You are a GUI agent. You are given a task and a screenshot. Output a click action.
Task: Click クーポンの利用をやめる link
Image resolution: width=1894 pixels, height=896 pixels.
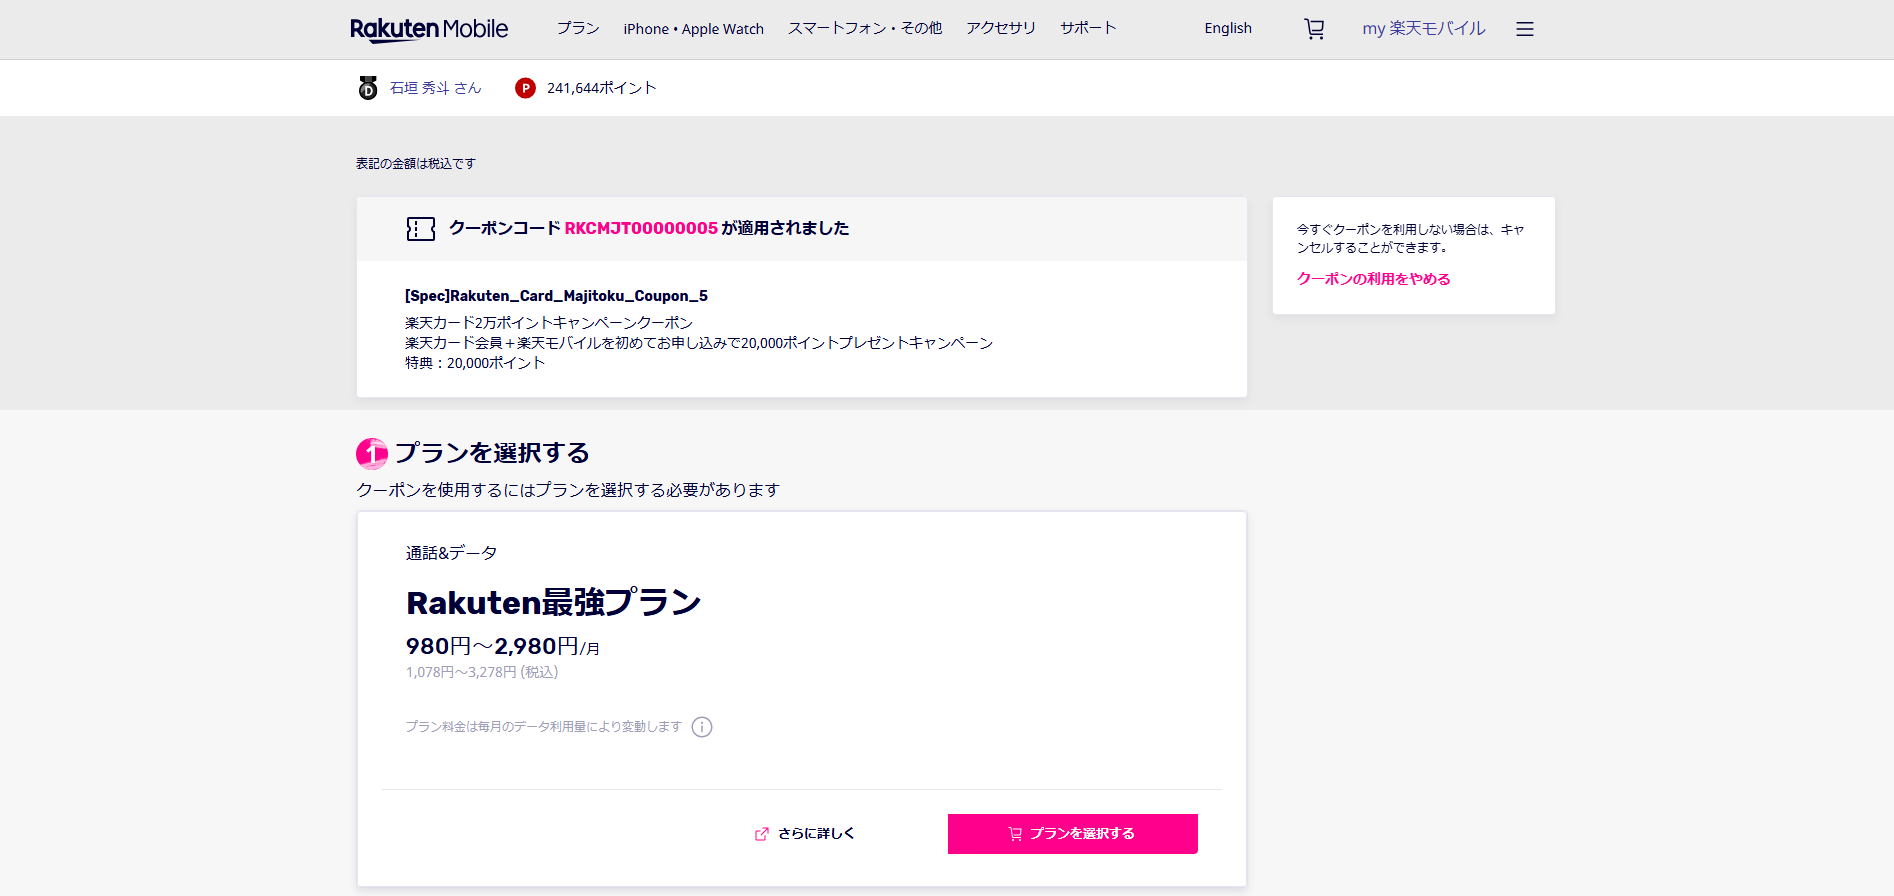click(1374, 279)
